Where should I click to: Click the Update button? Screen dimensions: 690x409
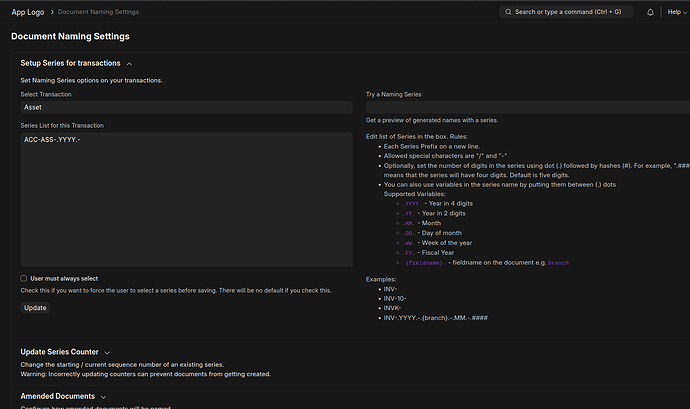(35, 308)
